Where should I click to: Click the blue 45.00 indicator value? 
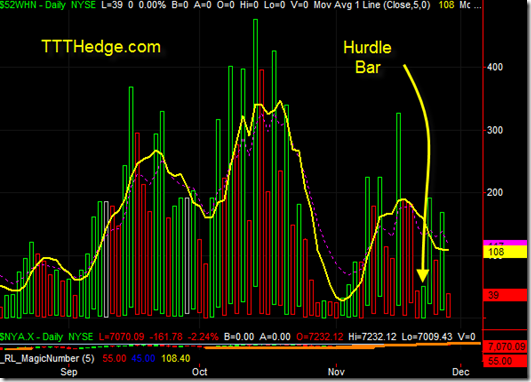(143, 358)
